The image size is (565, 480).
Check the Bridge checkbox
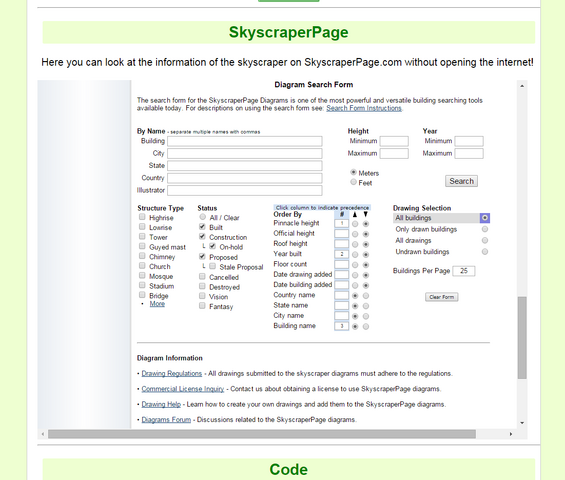[x=142, y=295]
